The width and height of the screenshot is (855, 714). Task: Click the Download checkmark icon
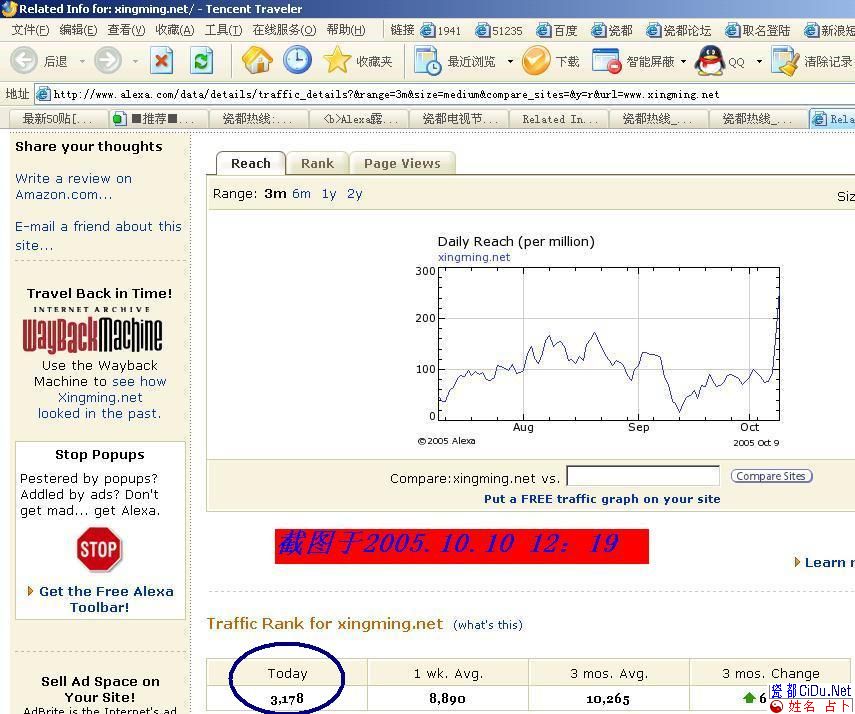pos(536,61)
